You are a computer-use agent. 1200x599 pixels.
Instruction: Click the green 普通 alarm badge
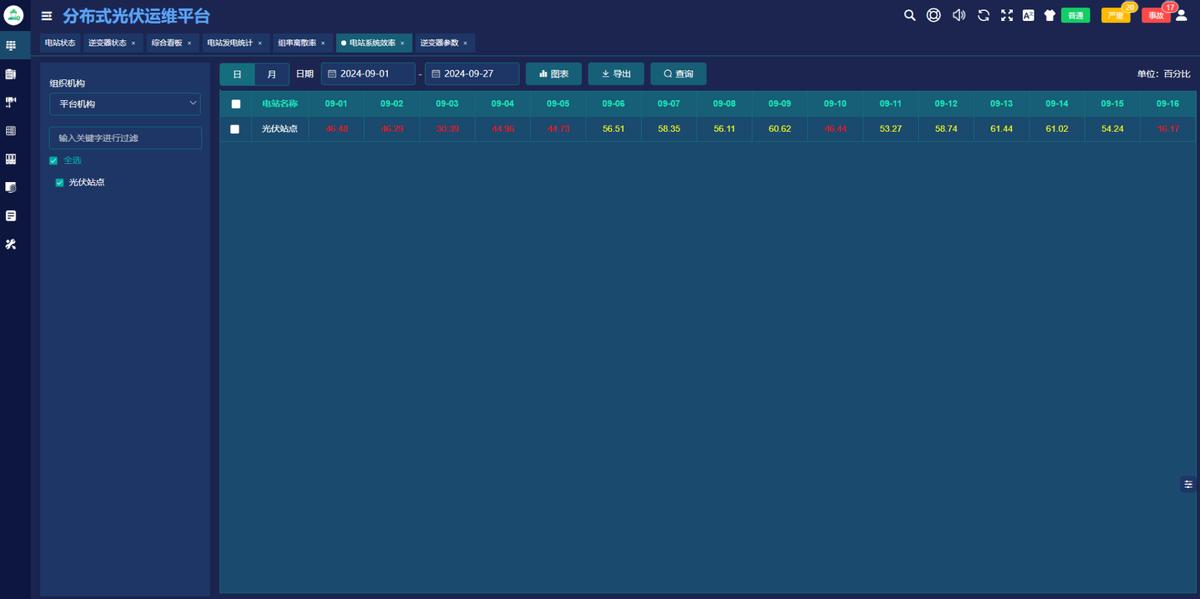[x=1075, y=15]
